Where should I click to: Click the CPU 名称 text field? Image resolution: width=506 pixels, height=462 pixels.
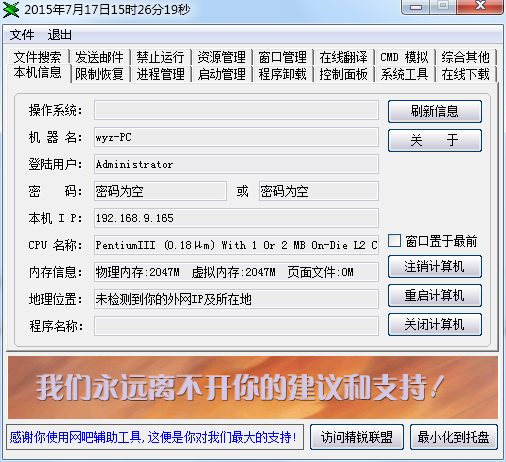coord(236,245)
